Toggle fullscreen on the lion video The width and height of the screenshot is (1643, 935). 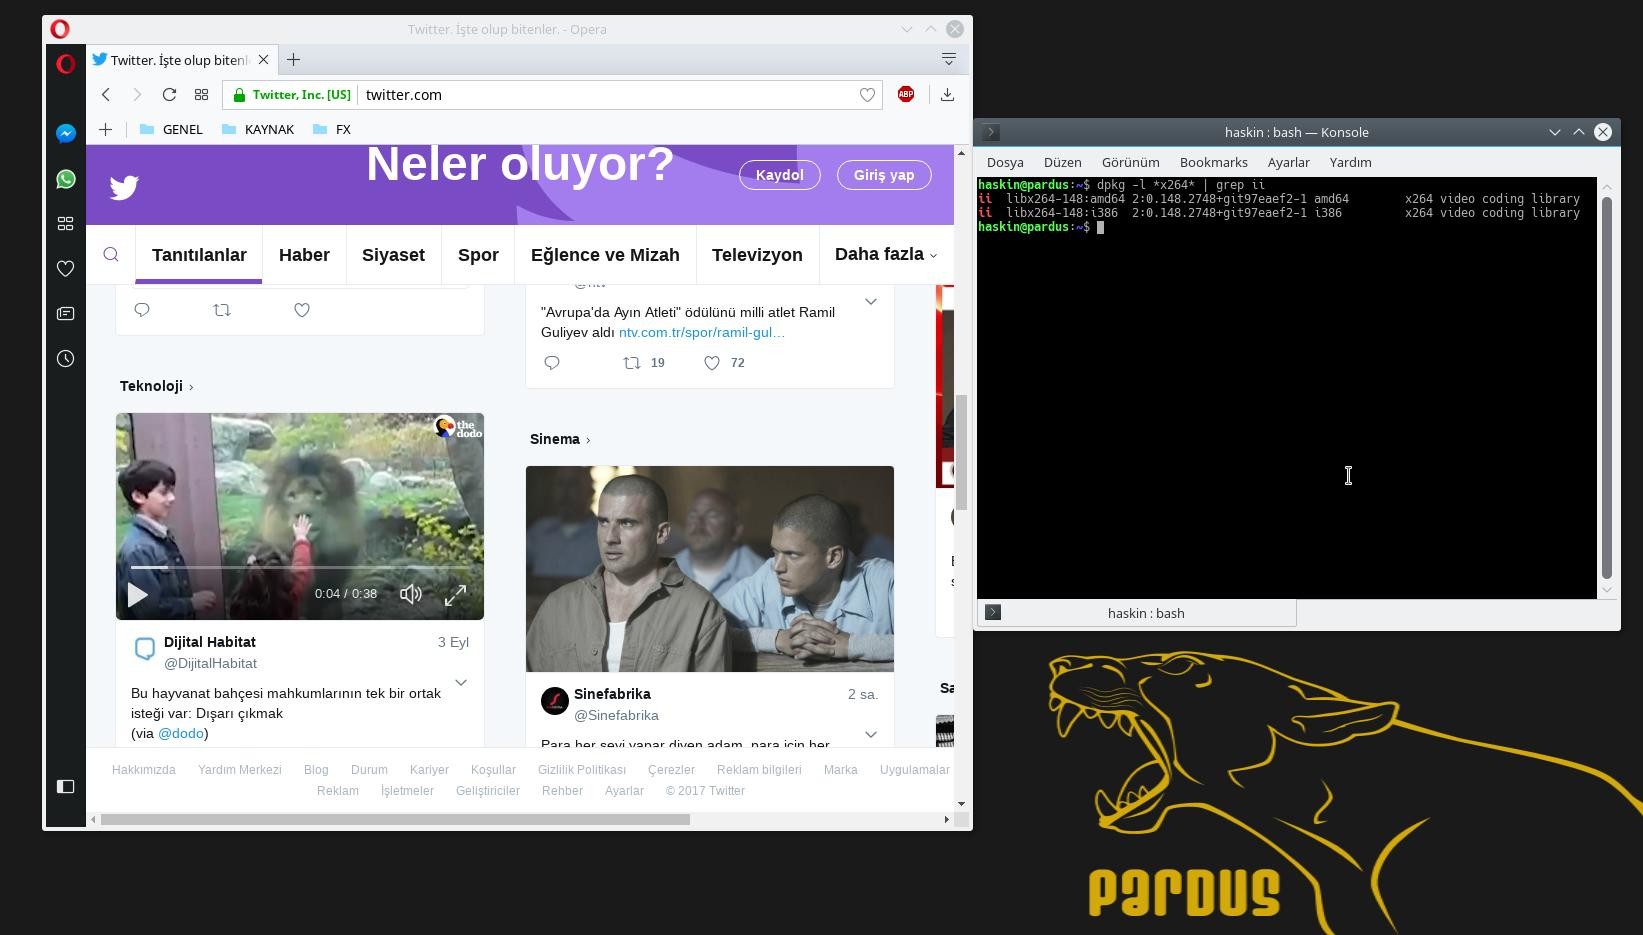pos(455,594)
